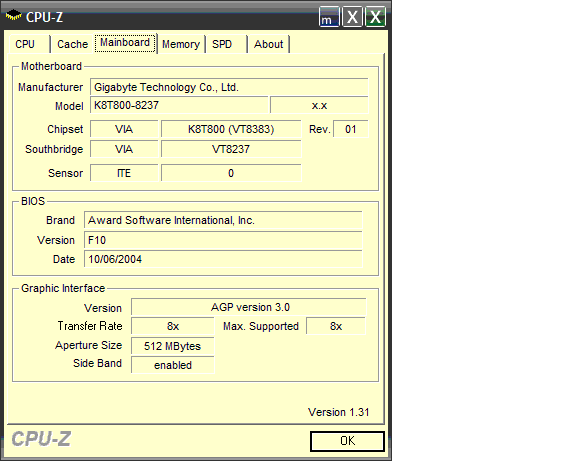This screenshot has width=576, height=461.
Task: Click the chipset Rev. value 01
Action: point(350,129)
